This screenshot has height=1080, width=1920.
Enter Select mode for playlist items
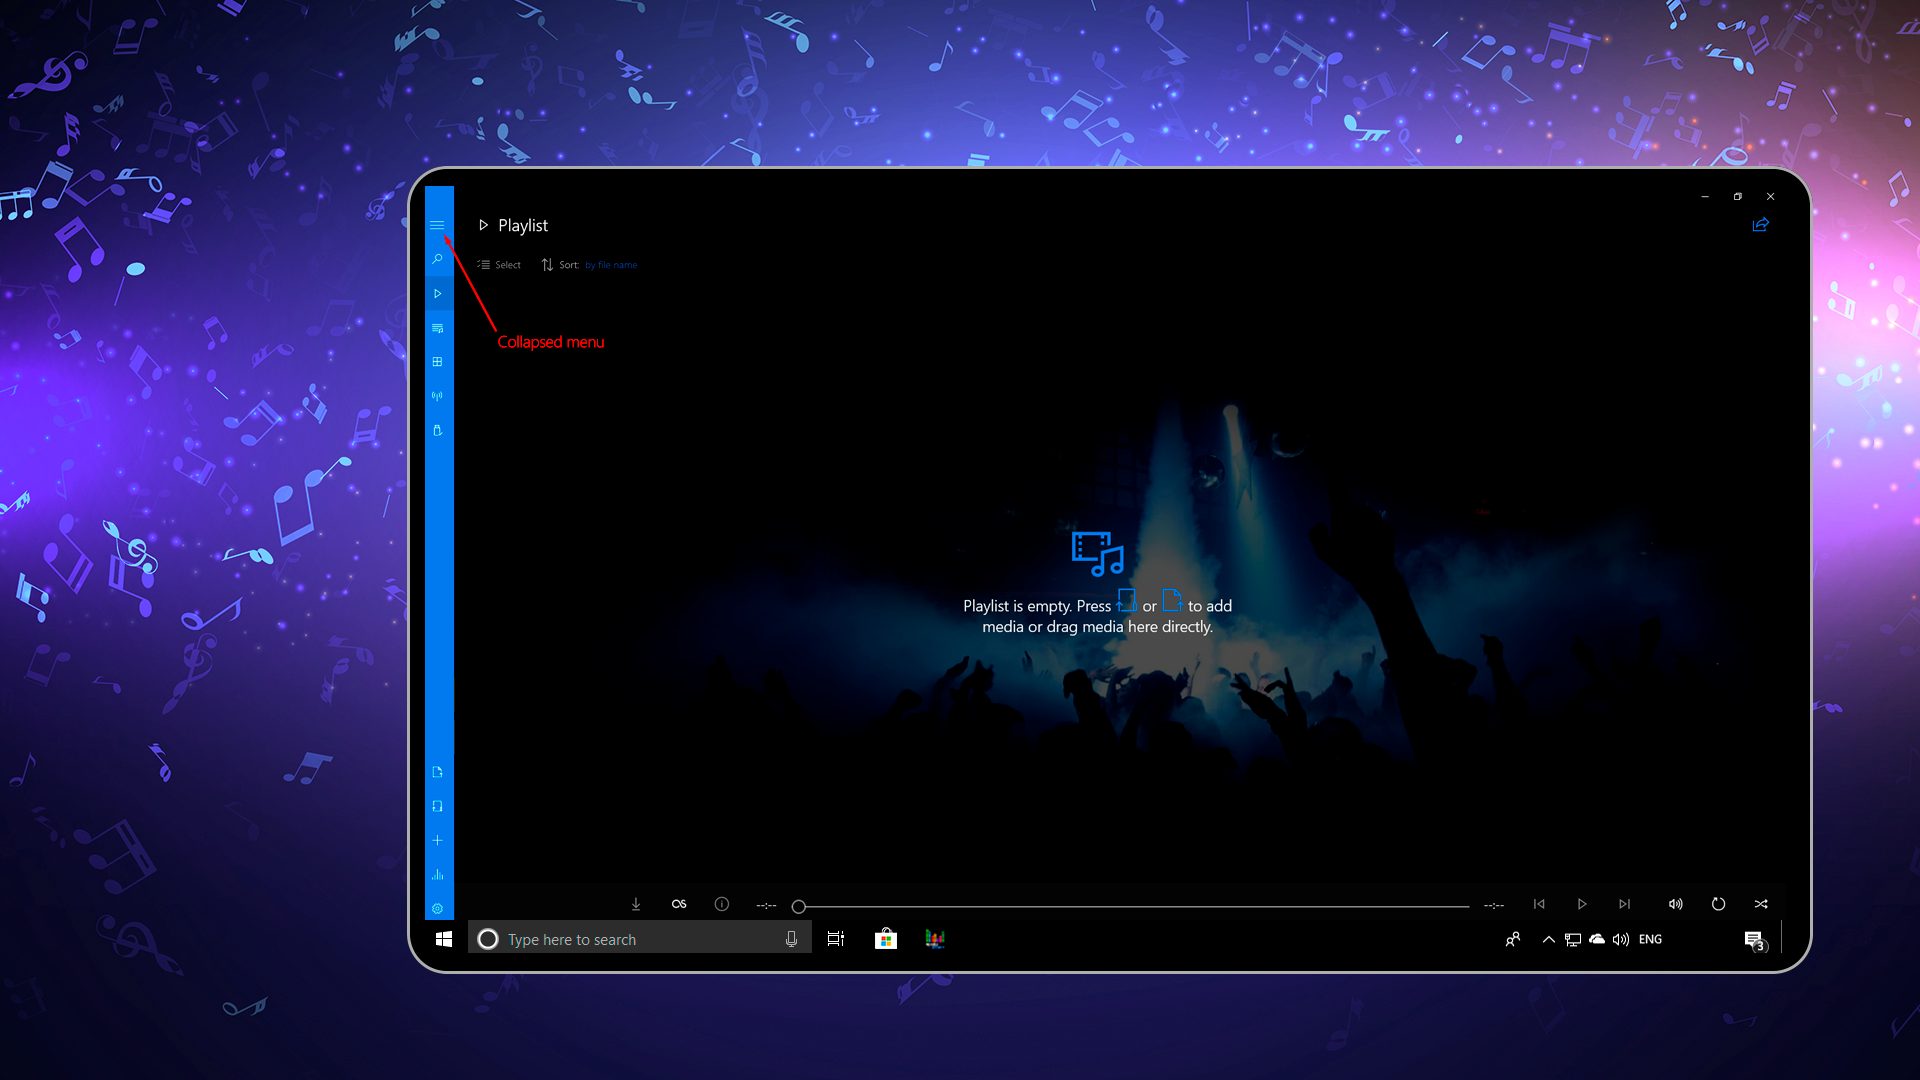click(x=498, y=264)
